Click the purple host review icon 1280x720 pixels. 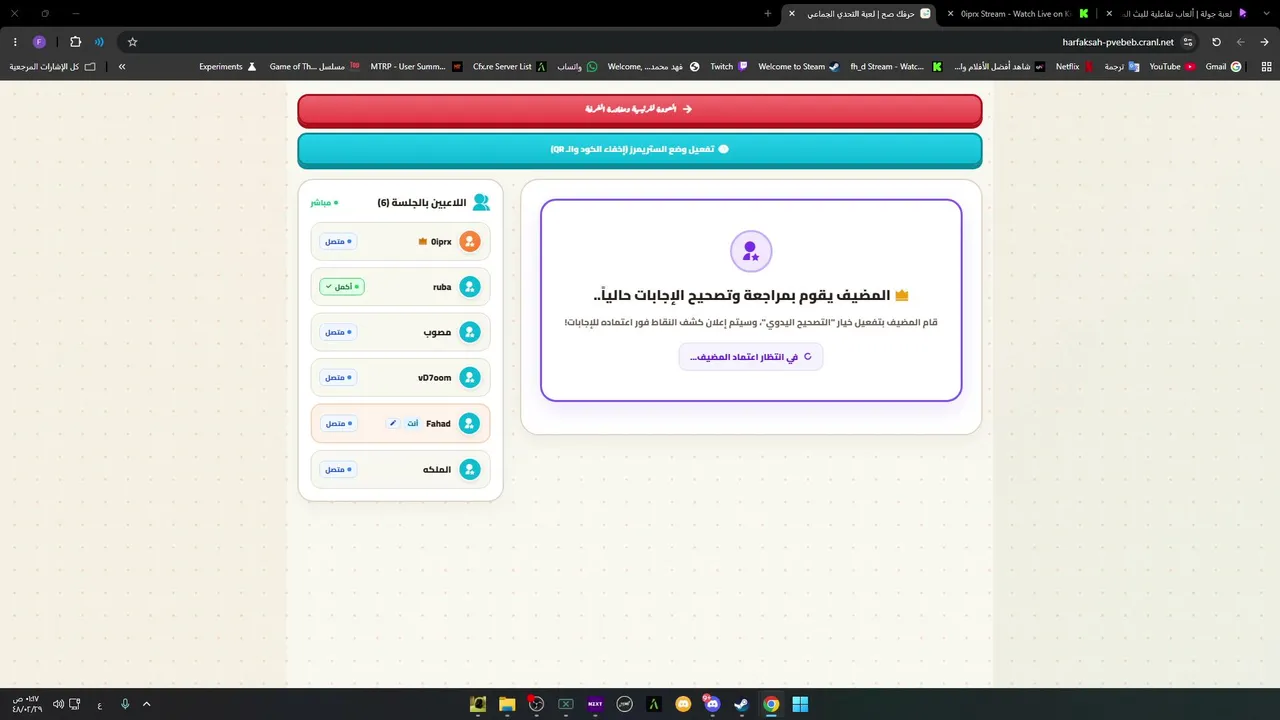pyautogui.click(x=751, y=251)
